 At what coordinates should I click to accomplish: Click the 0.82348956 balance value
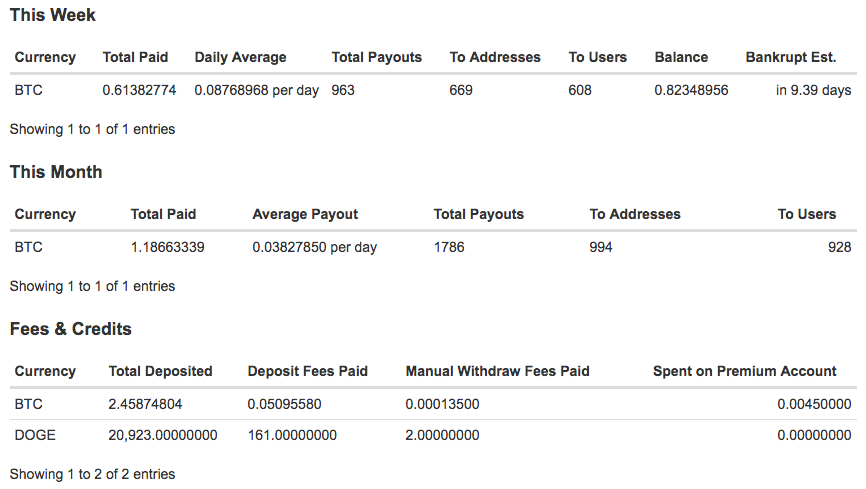point(691,90)
